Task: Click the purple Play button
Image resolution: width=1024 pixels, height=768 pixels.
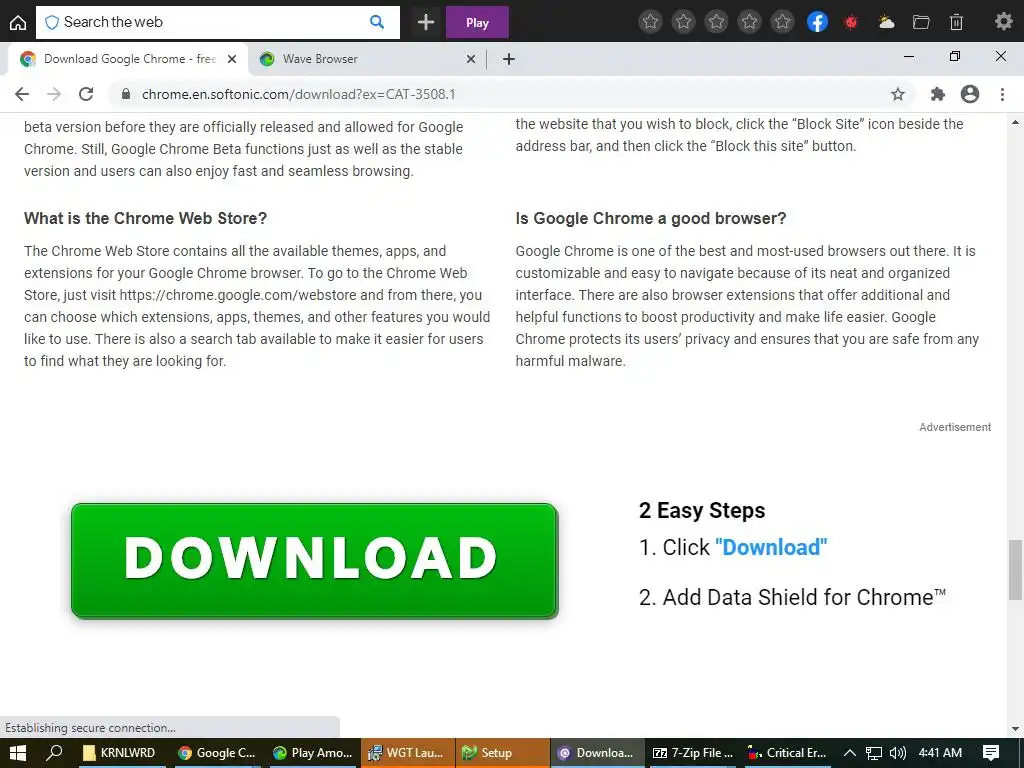Action: [477, 22]
